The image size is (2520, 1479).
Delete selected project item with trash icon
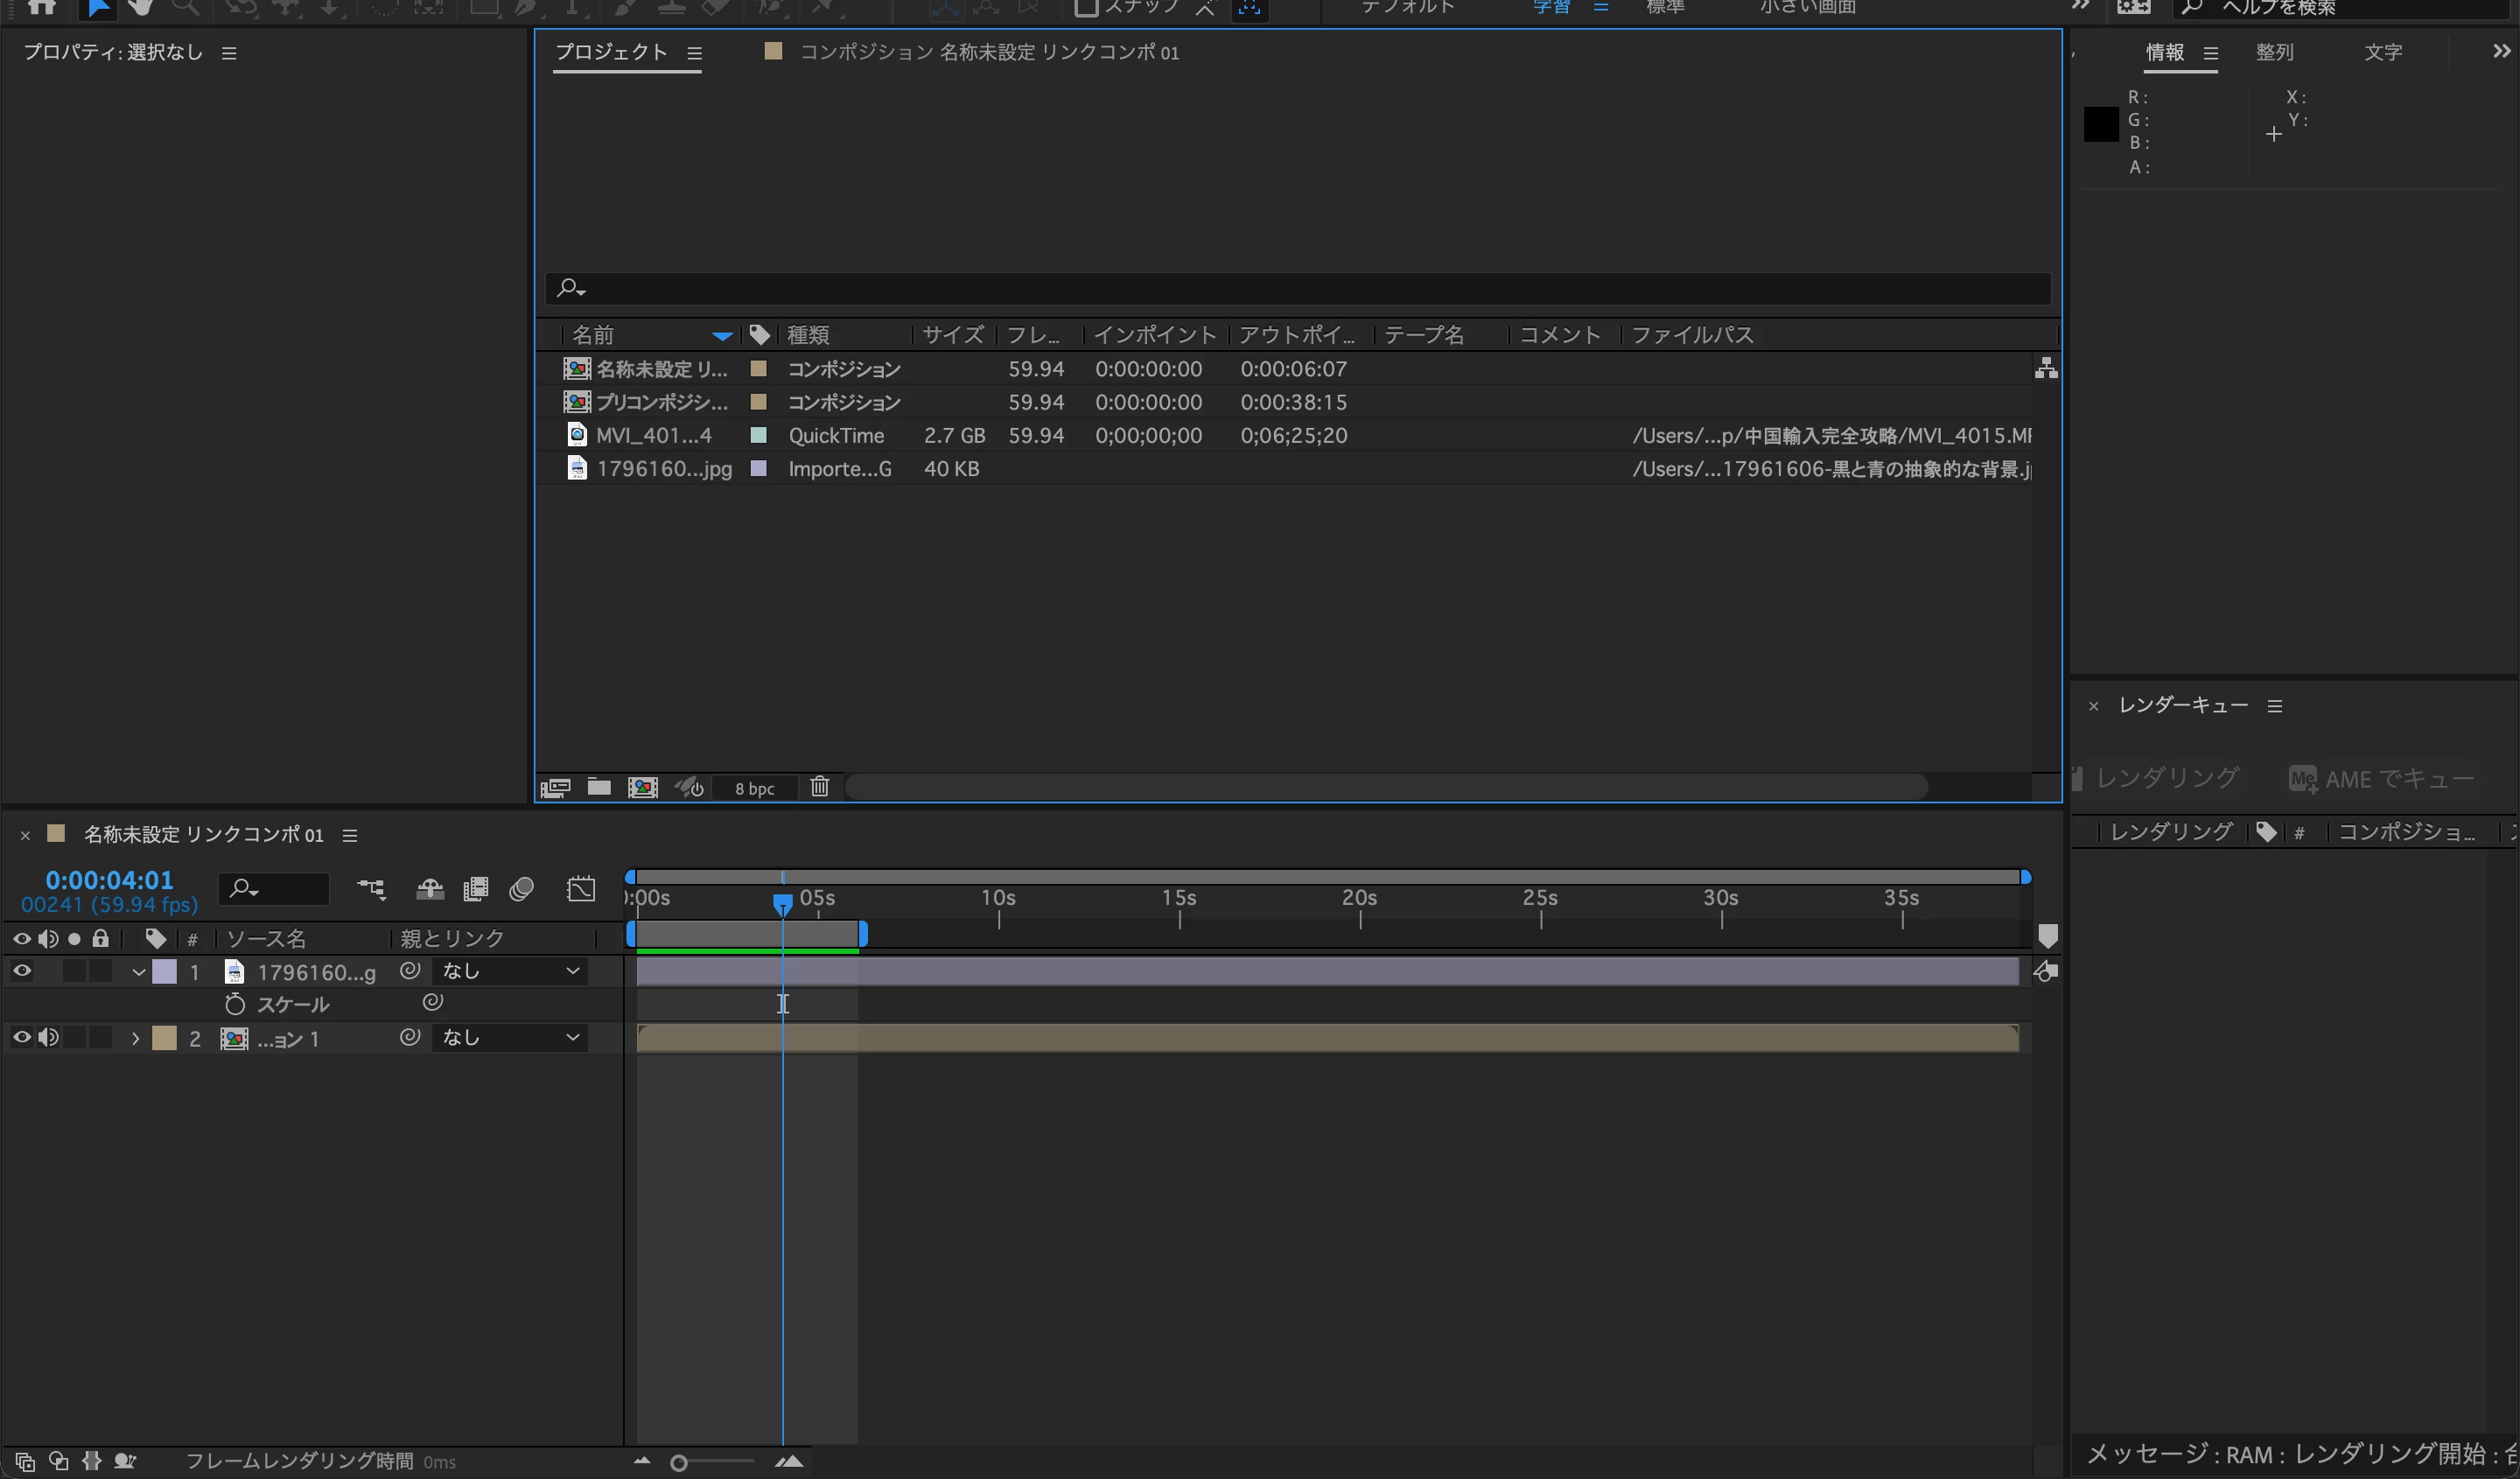click(820, 787)
